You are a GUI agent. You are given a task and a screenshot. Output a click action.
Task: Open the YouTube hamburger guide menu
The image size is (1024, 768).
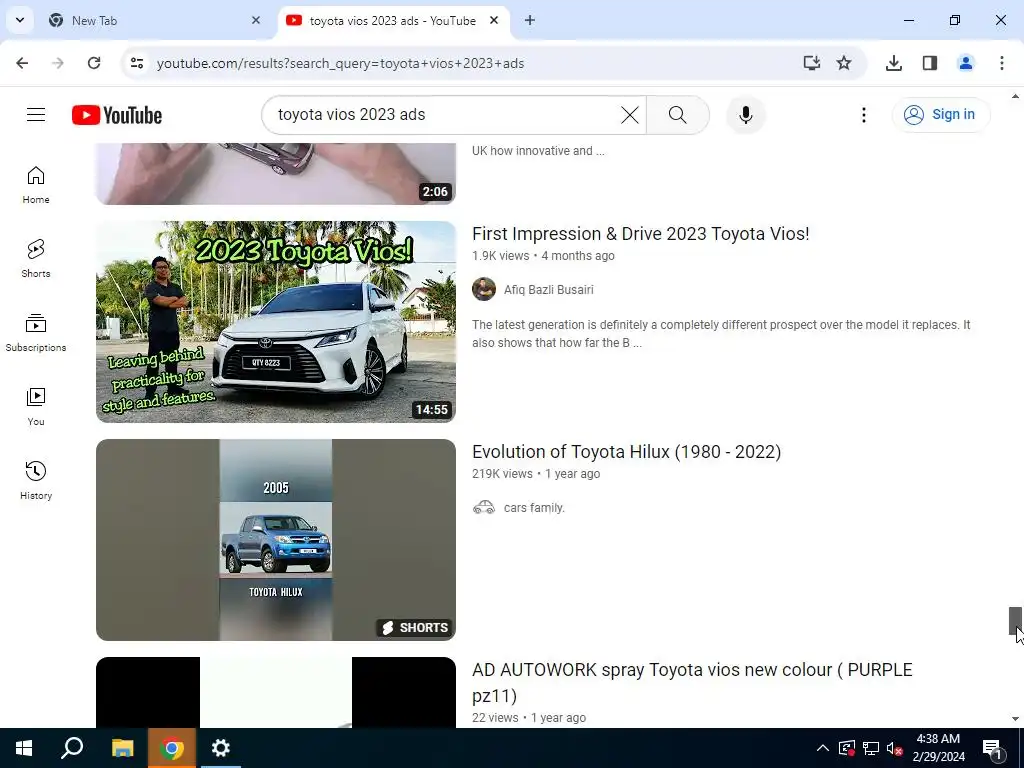click(36, 115)
